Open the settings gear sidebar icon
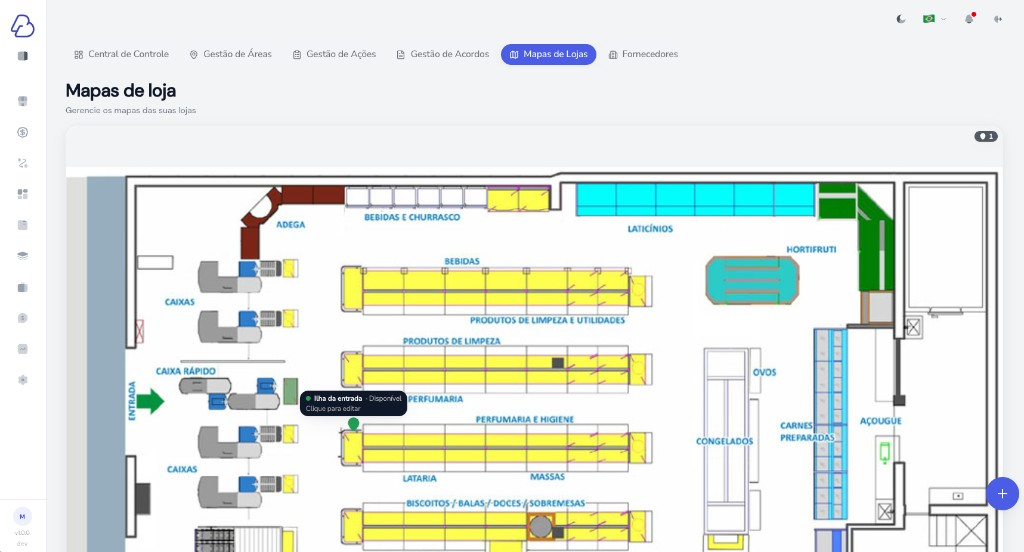 click(23, 380)
